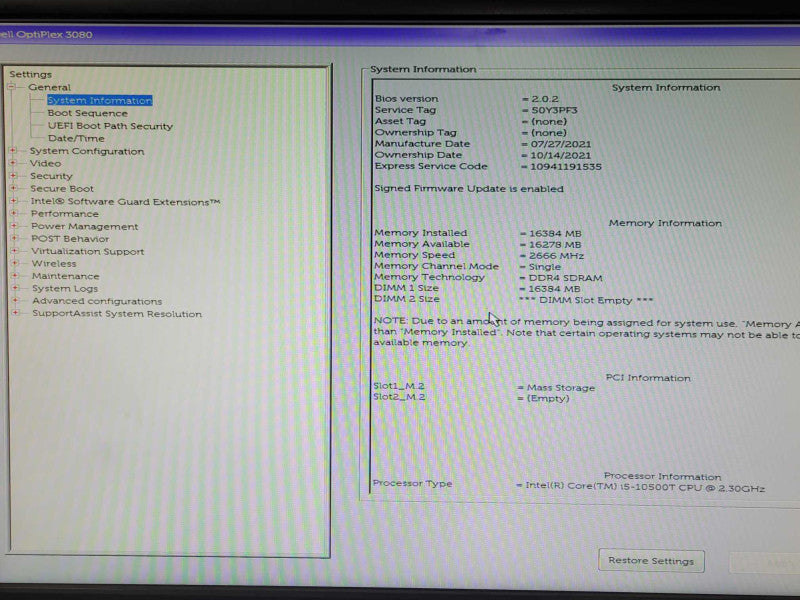Select the POST Behavior label
800x600 pixels.
pyautogui.click(x=70, y=239)
